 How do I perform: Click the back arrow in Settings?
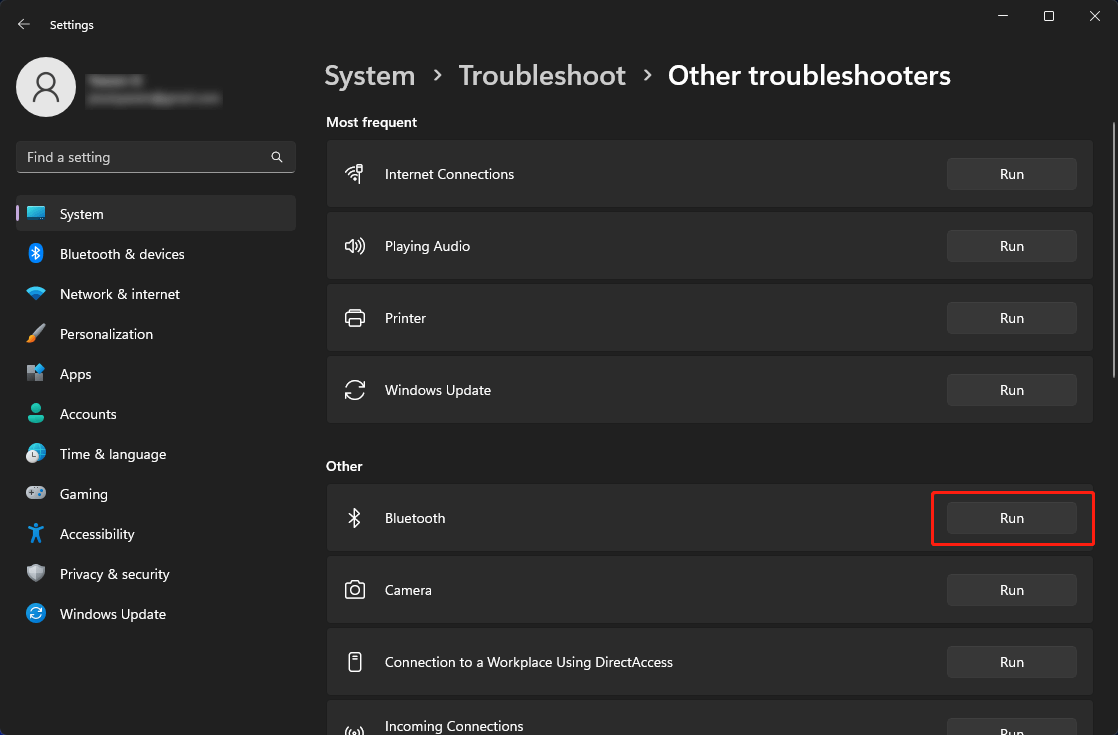click(24, 24)
